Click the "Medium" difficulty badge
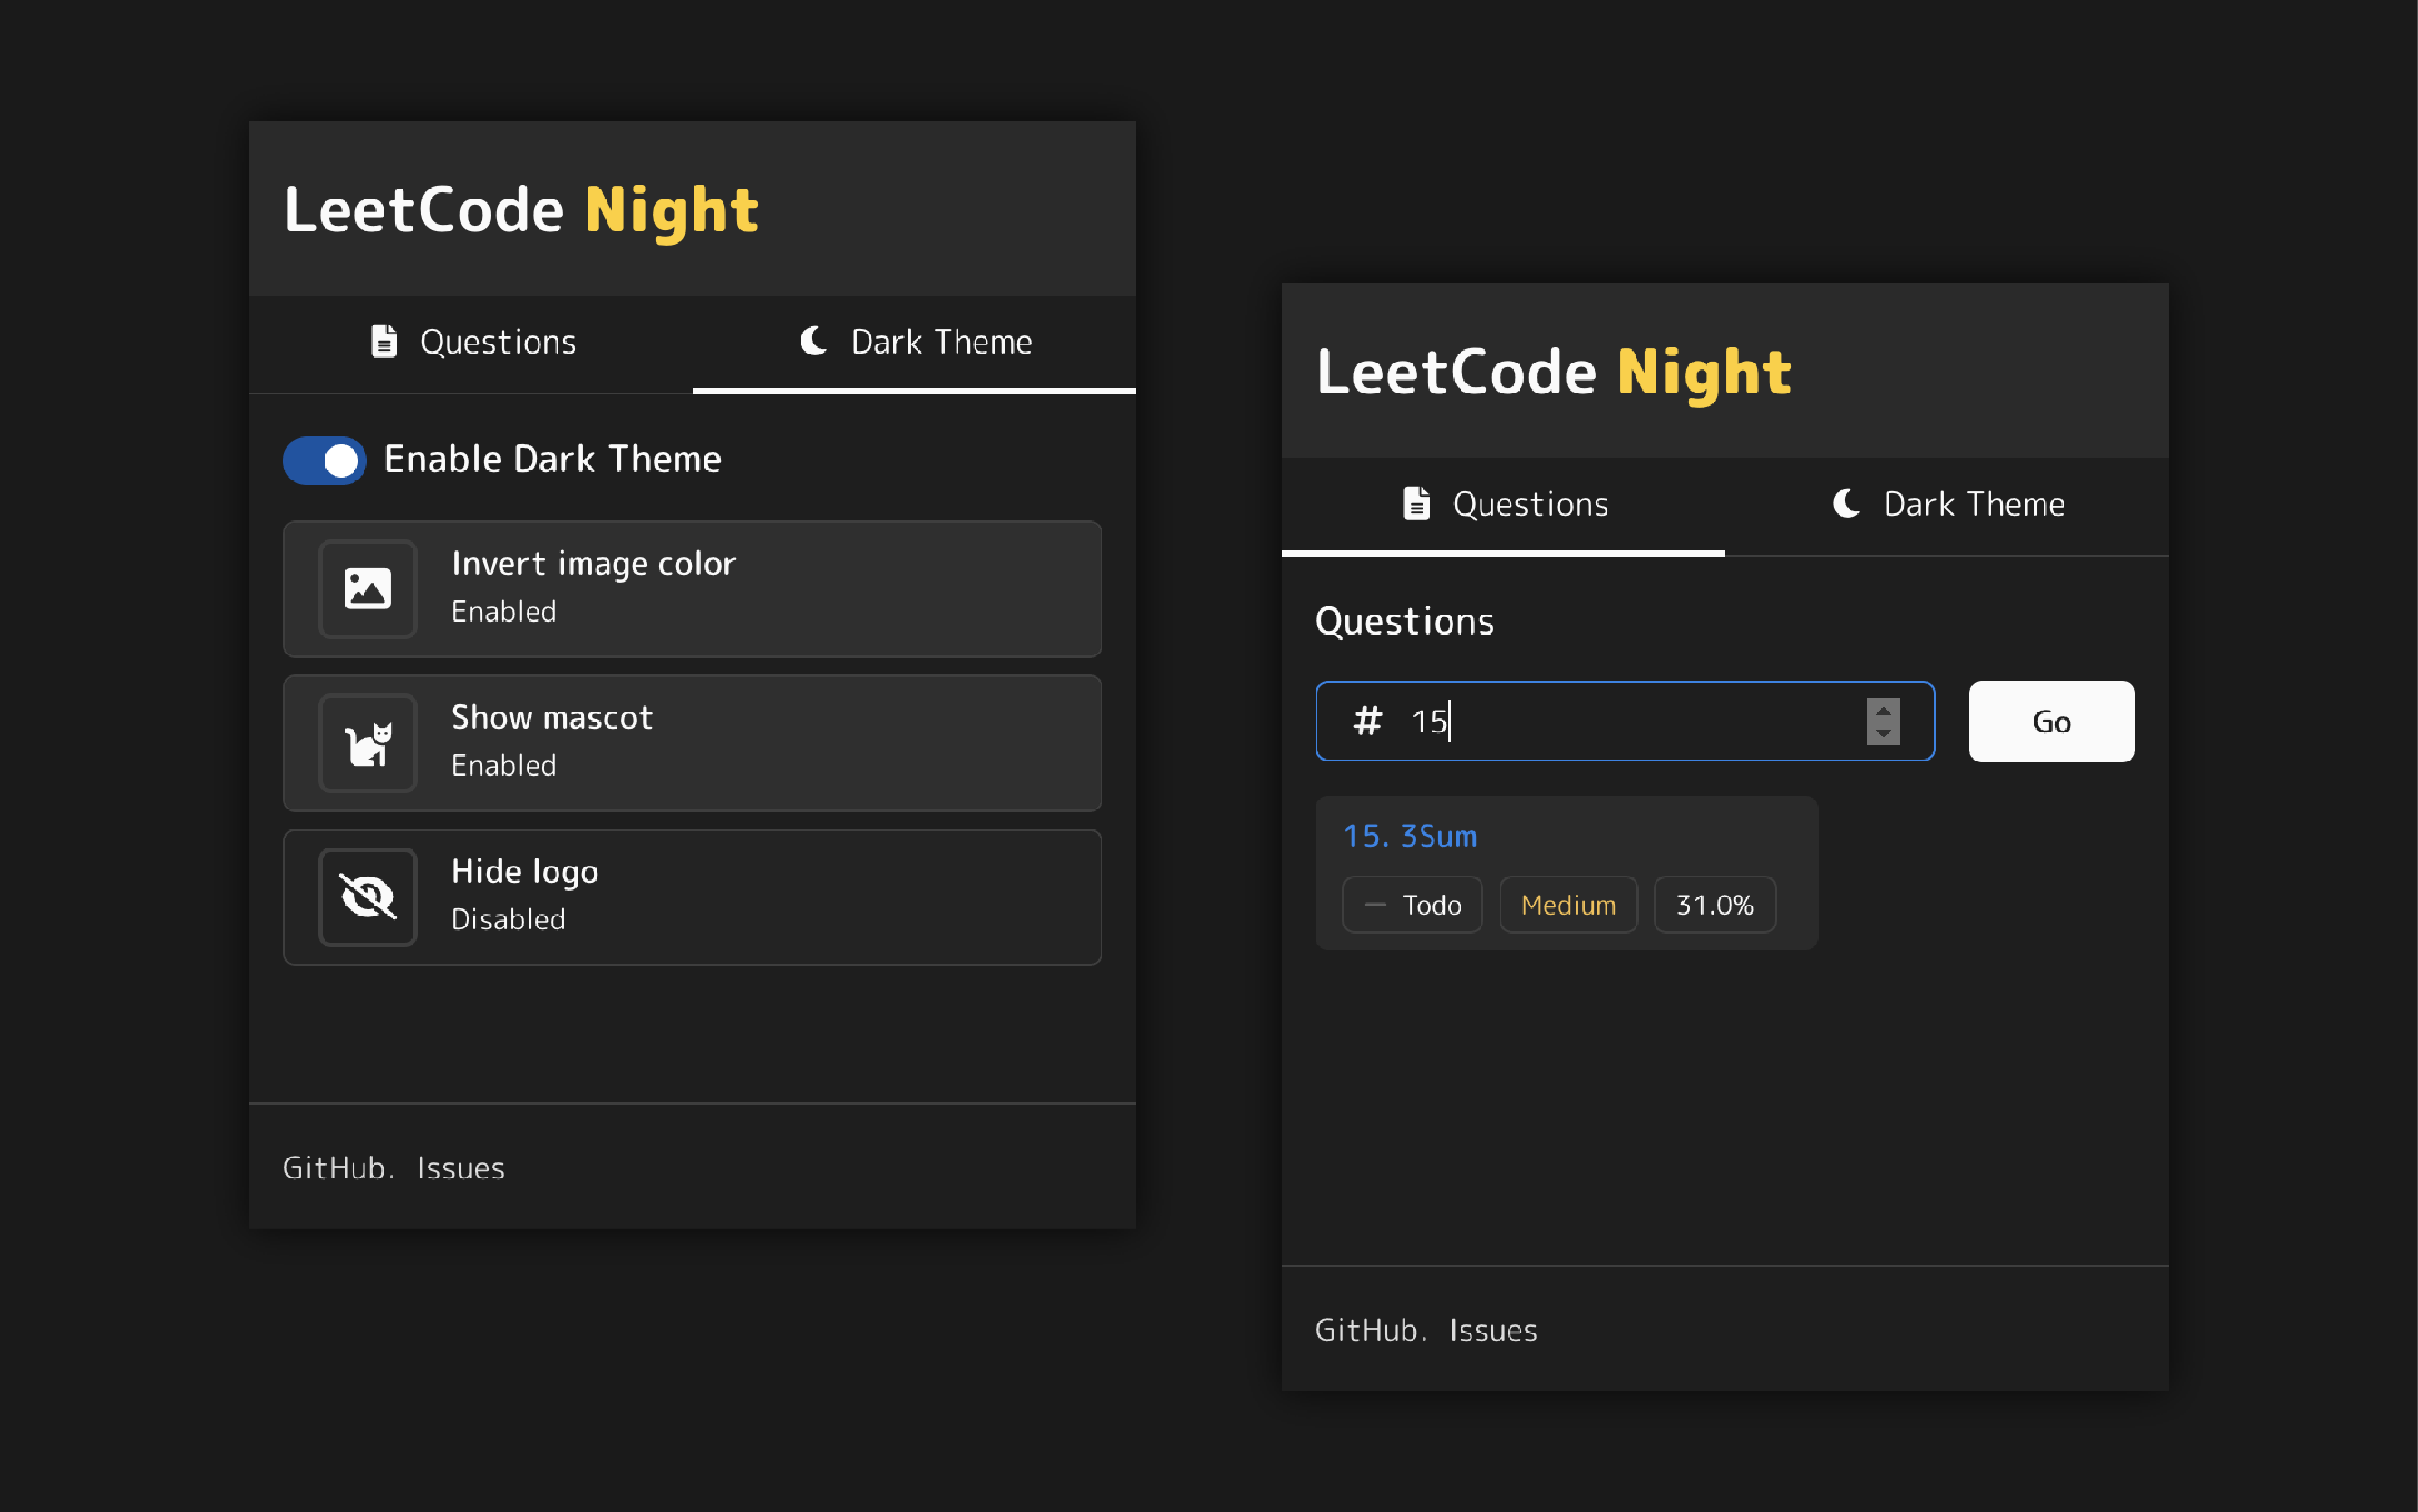The height and width of the screenshot is (1512, 2418). [1568, 904]
